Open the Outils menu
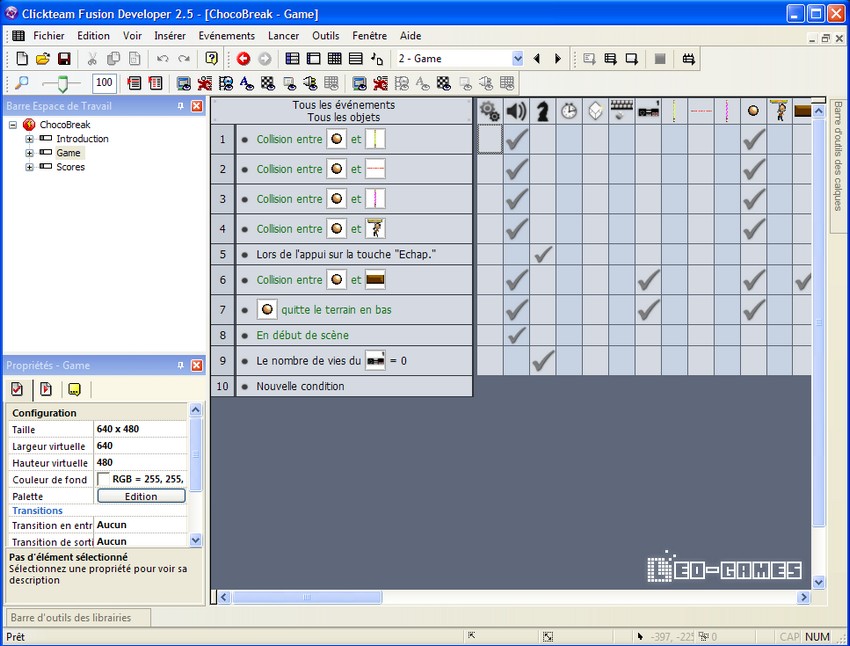This screenshot has height=646, width=850. pyautogui.click(x=326, y=36)
